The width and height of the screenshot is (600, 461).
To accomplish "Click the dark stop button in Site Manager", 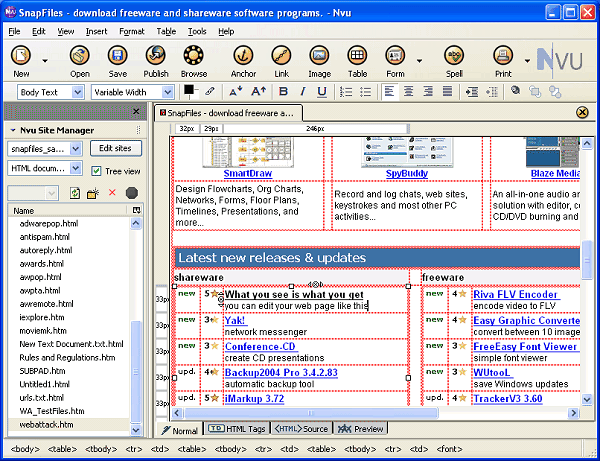I will (x=132, y=193).
